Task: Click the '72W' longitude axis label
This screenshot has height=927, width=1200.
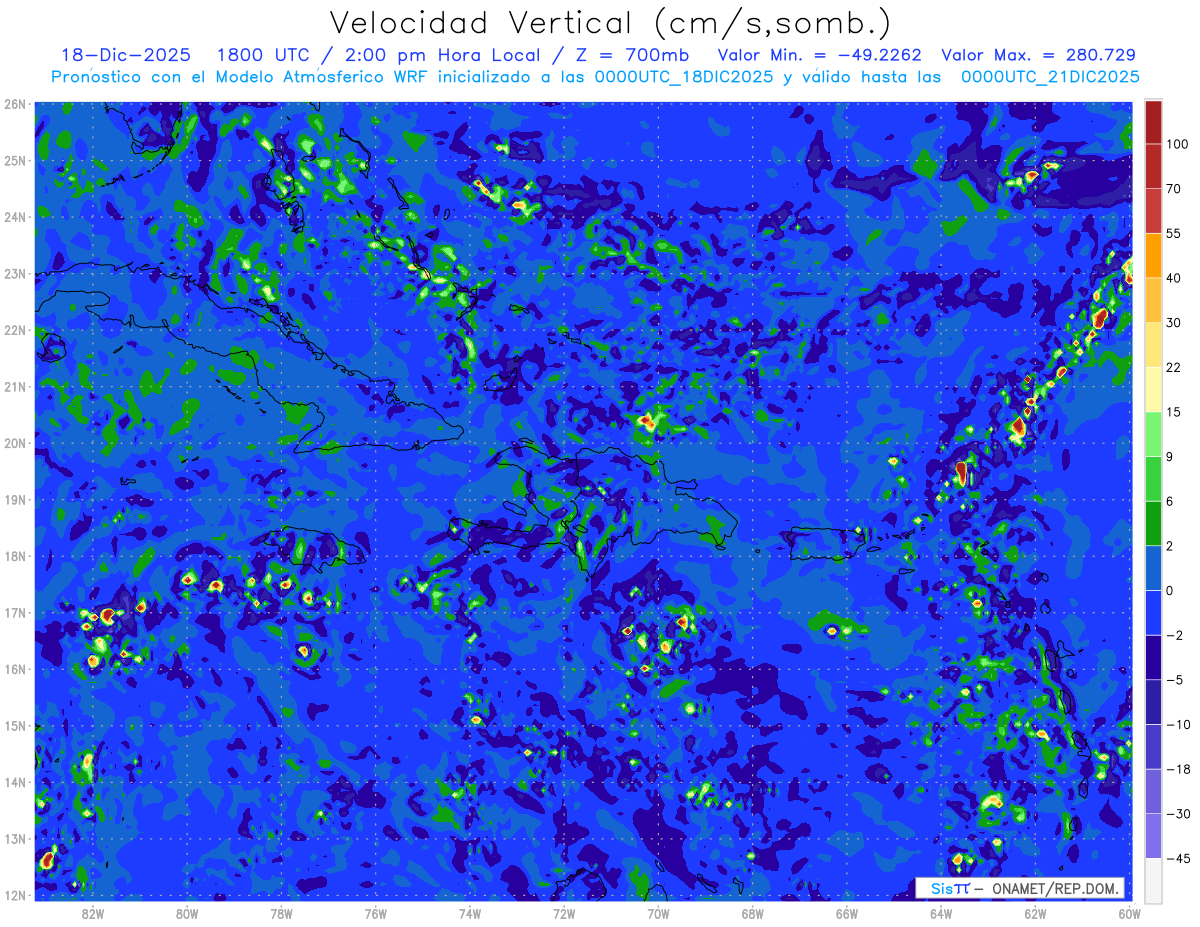Action: (x=564, y=913)
